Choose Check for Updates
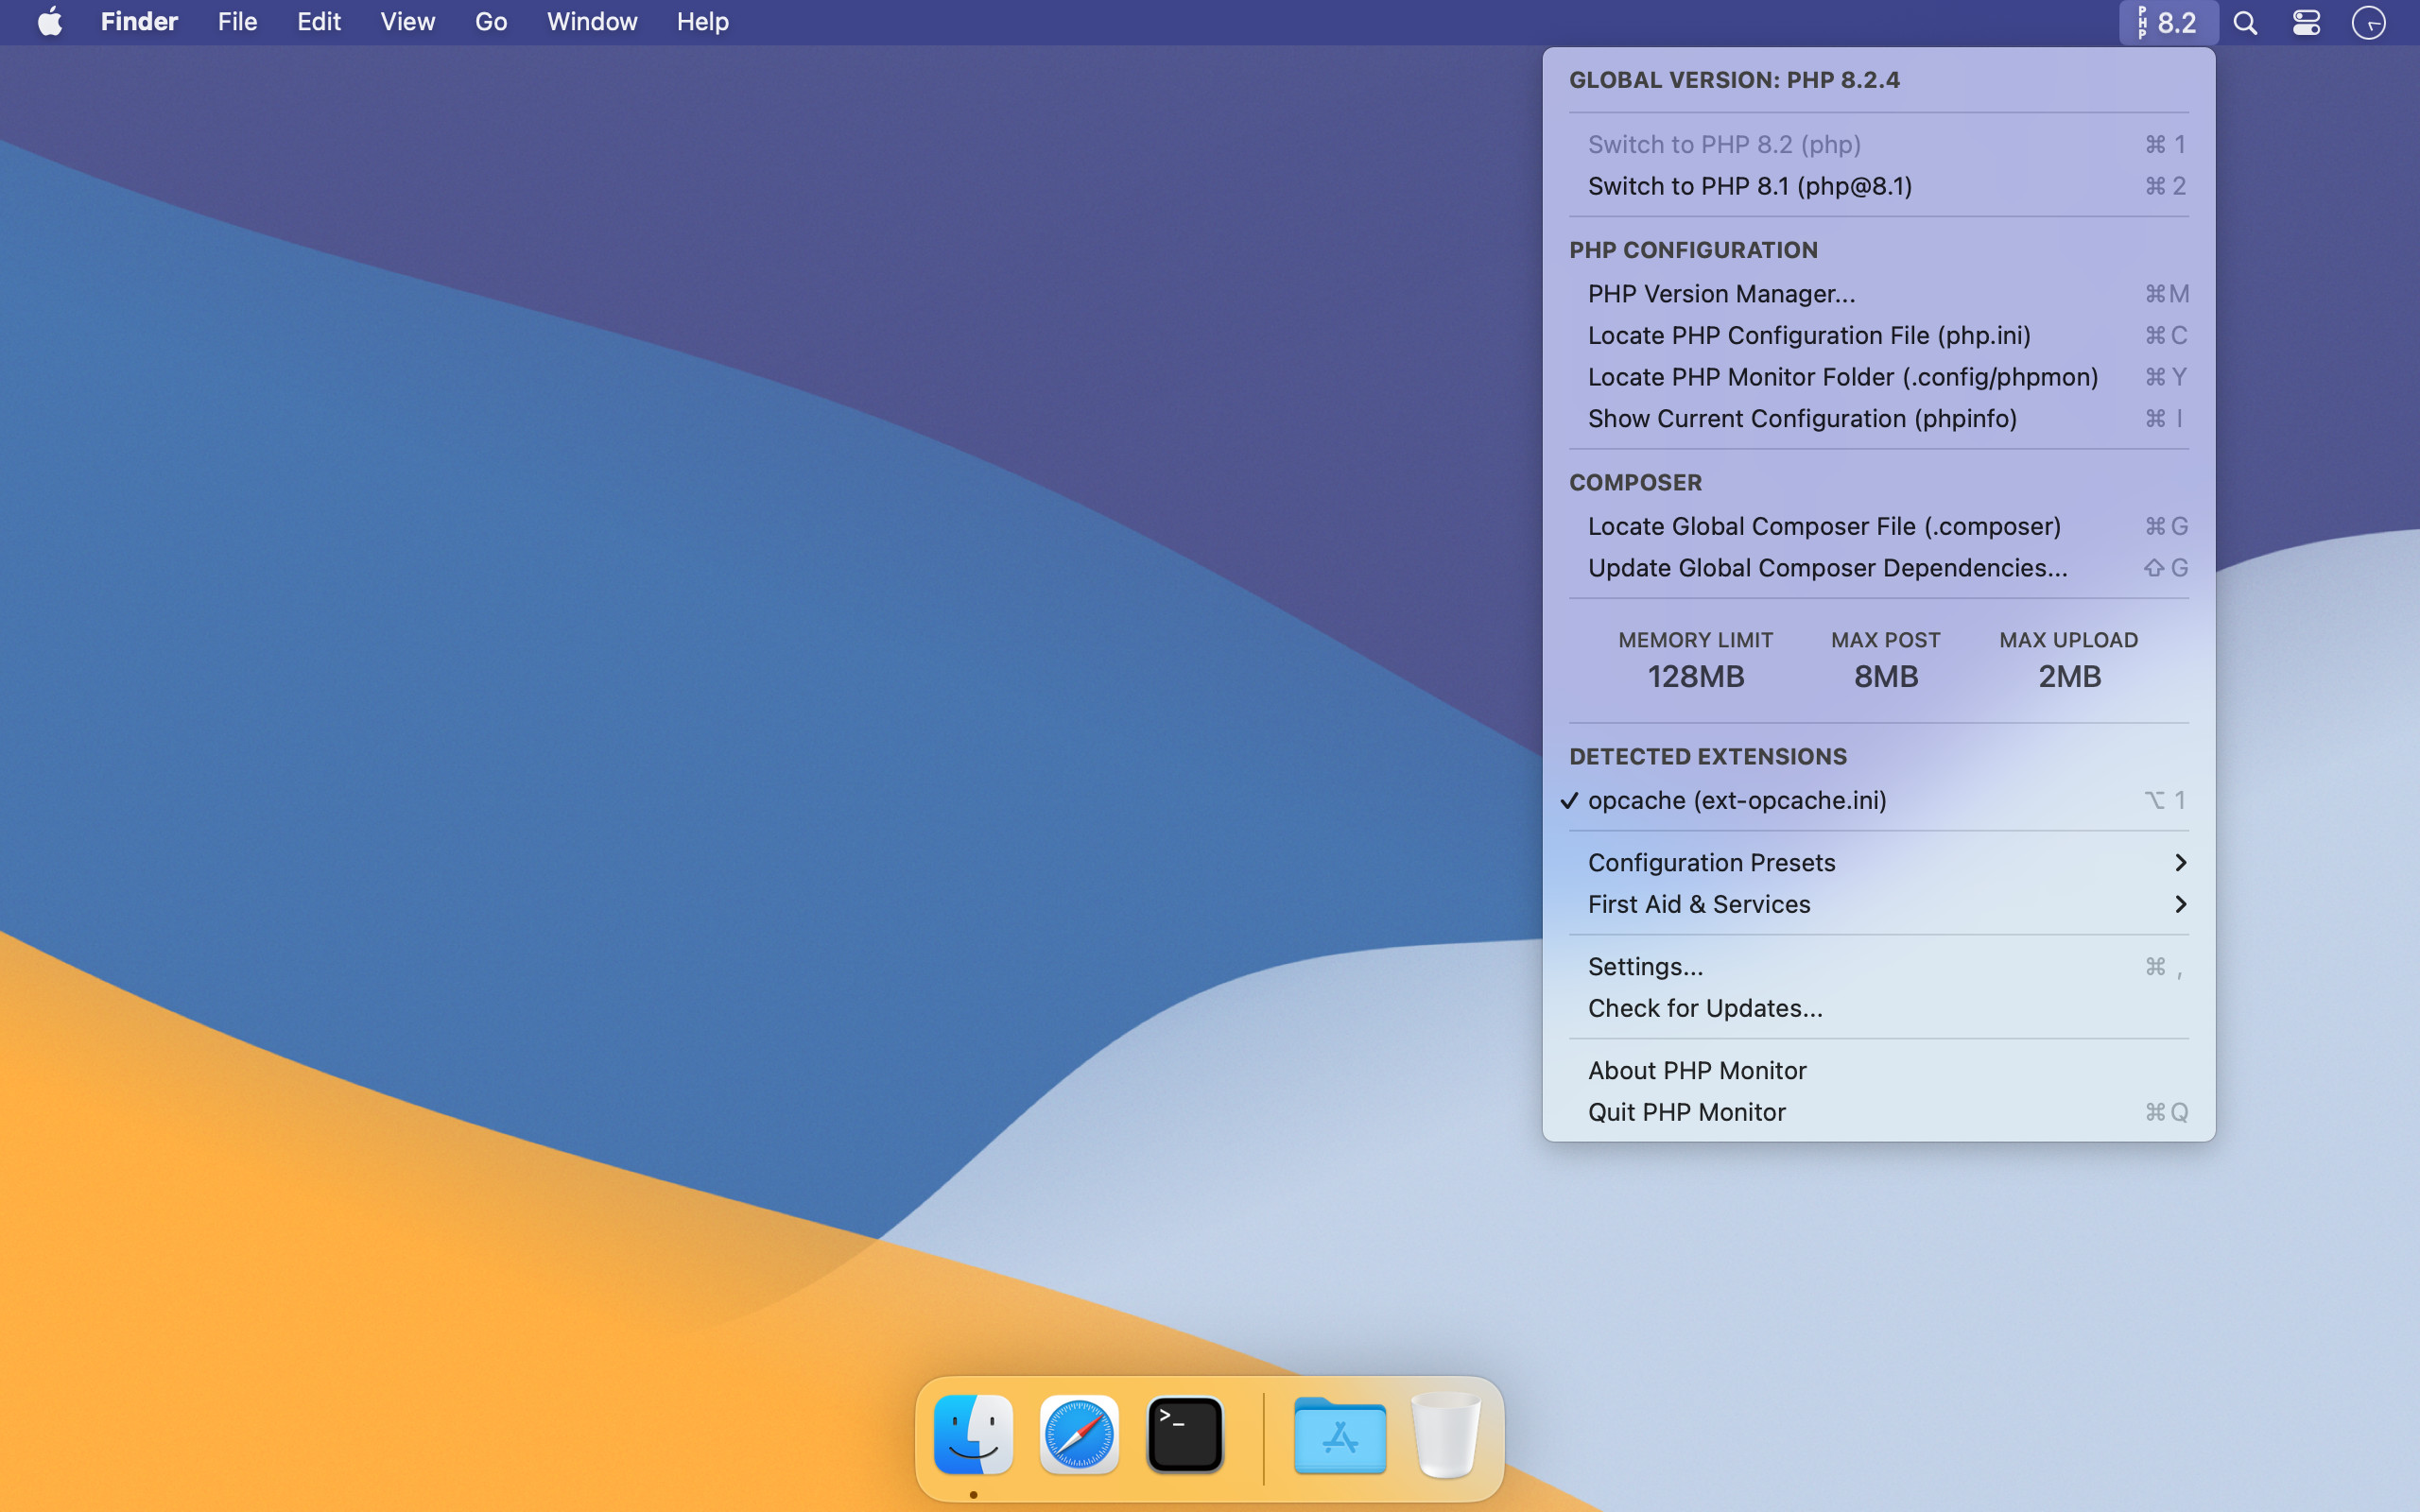 (x=1879, y=1008)
